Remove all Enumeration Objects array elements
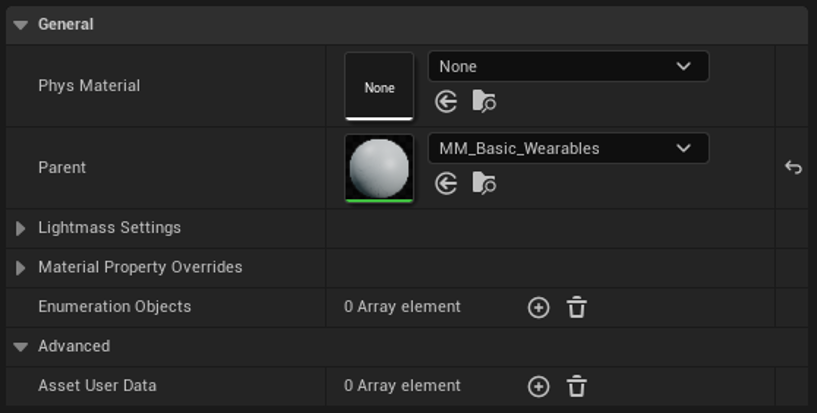This screenshot has height=413, width=817. (576, 307)
